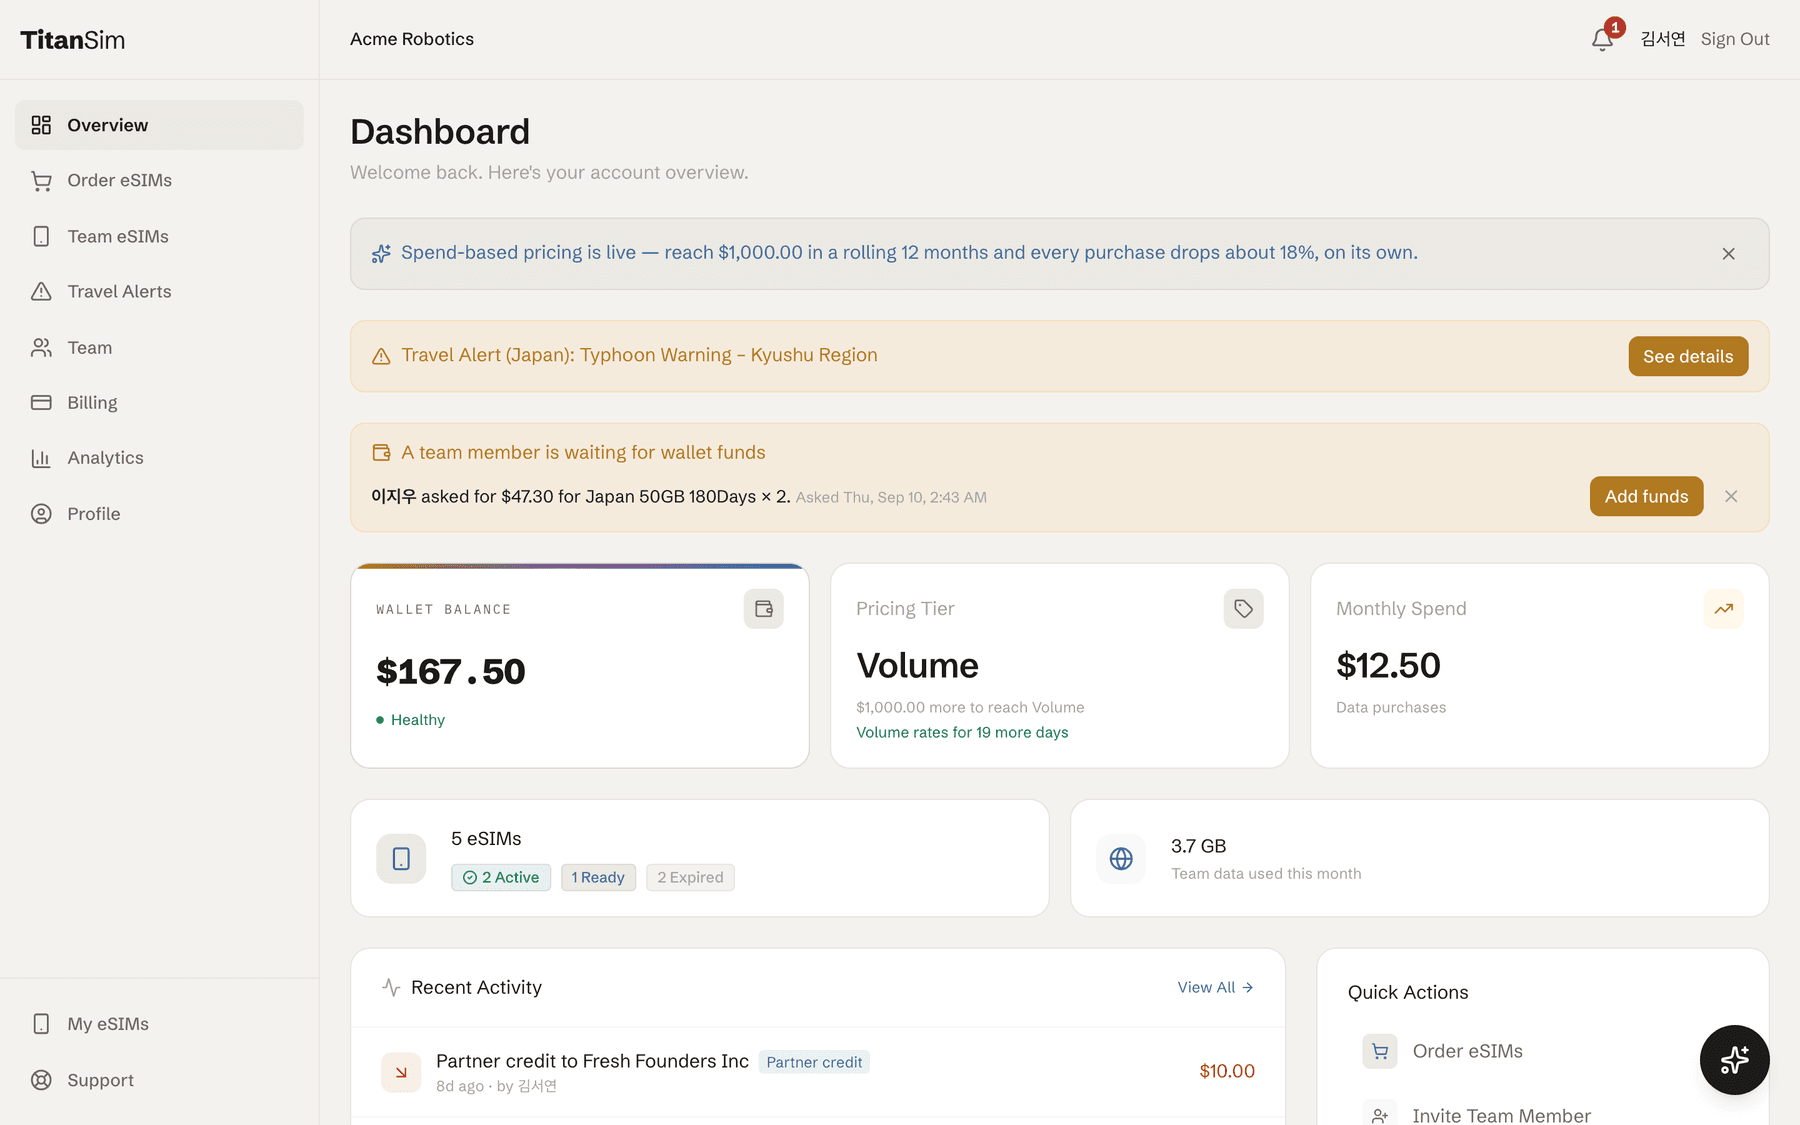The height and width of the screenshot is (1125, 1800).
Task: Click the sparkle icon in pricing banner
Action: coord(381,254)
